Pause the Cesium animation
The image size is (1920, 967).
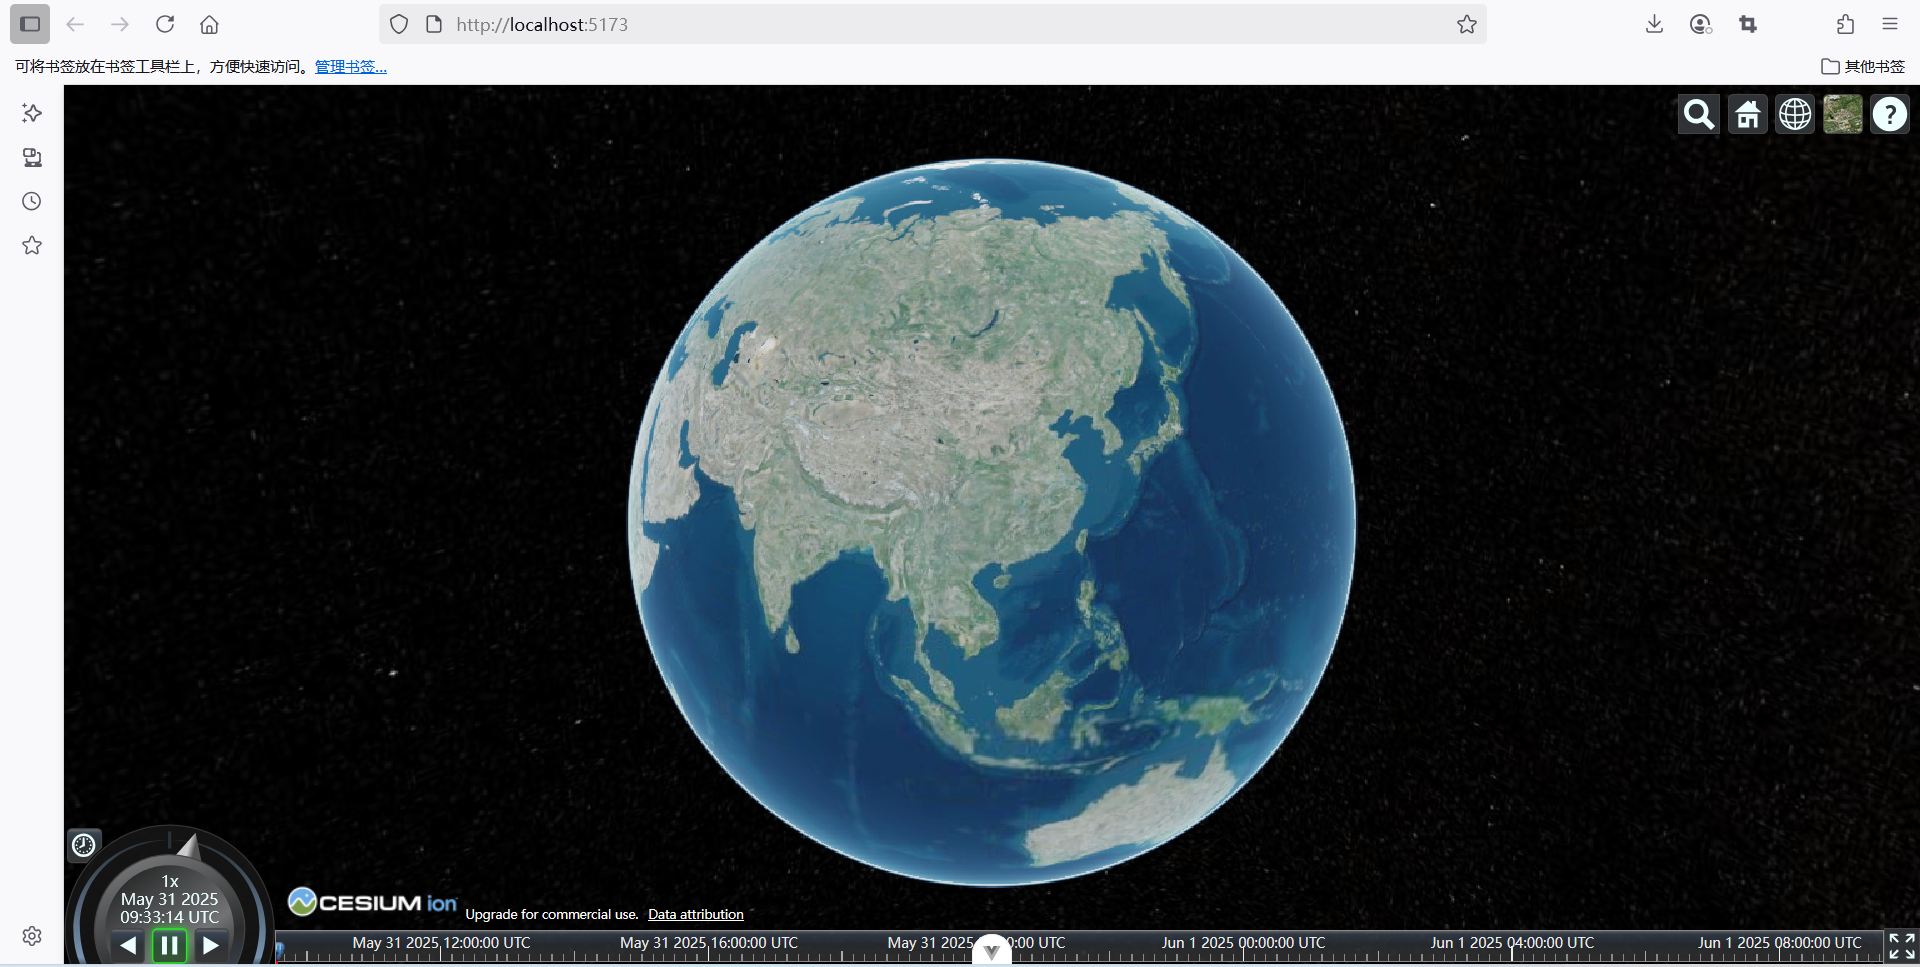(169, 945)
